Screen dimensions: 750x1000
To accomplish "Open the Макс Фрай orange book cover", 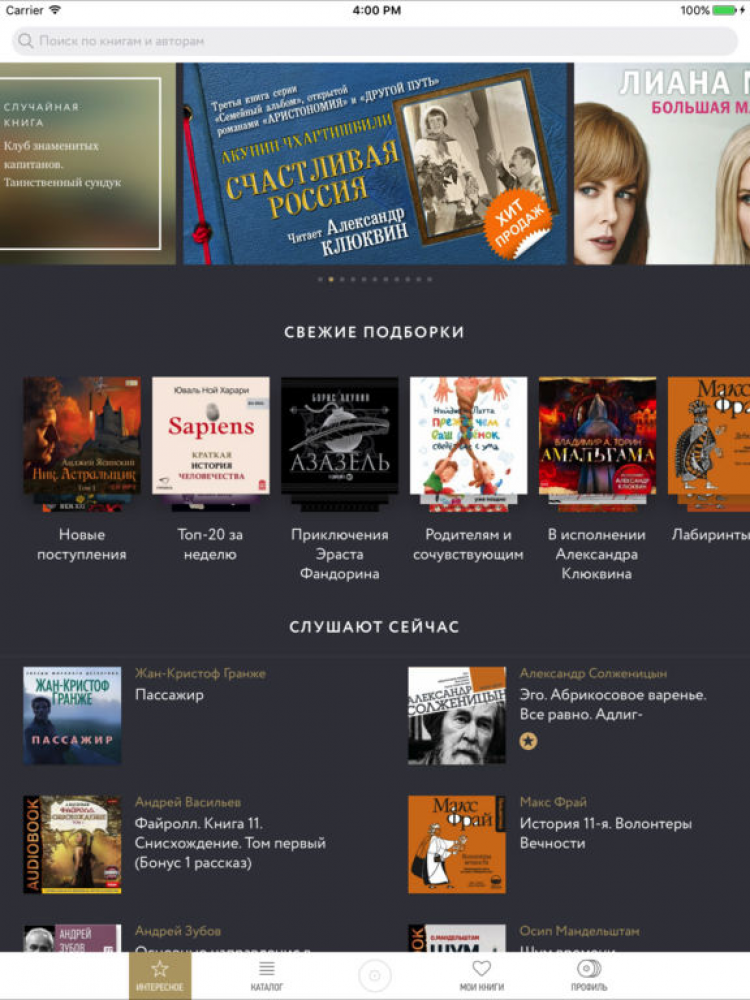I will [x=457, y=844].
